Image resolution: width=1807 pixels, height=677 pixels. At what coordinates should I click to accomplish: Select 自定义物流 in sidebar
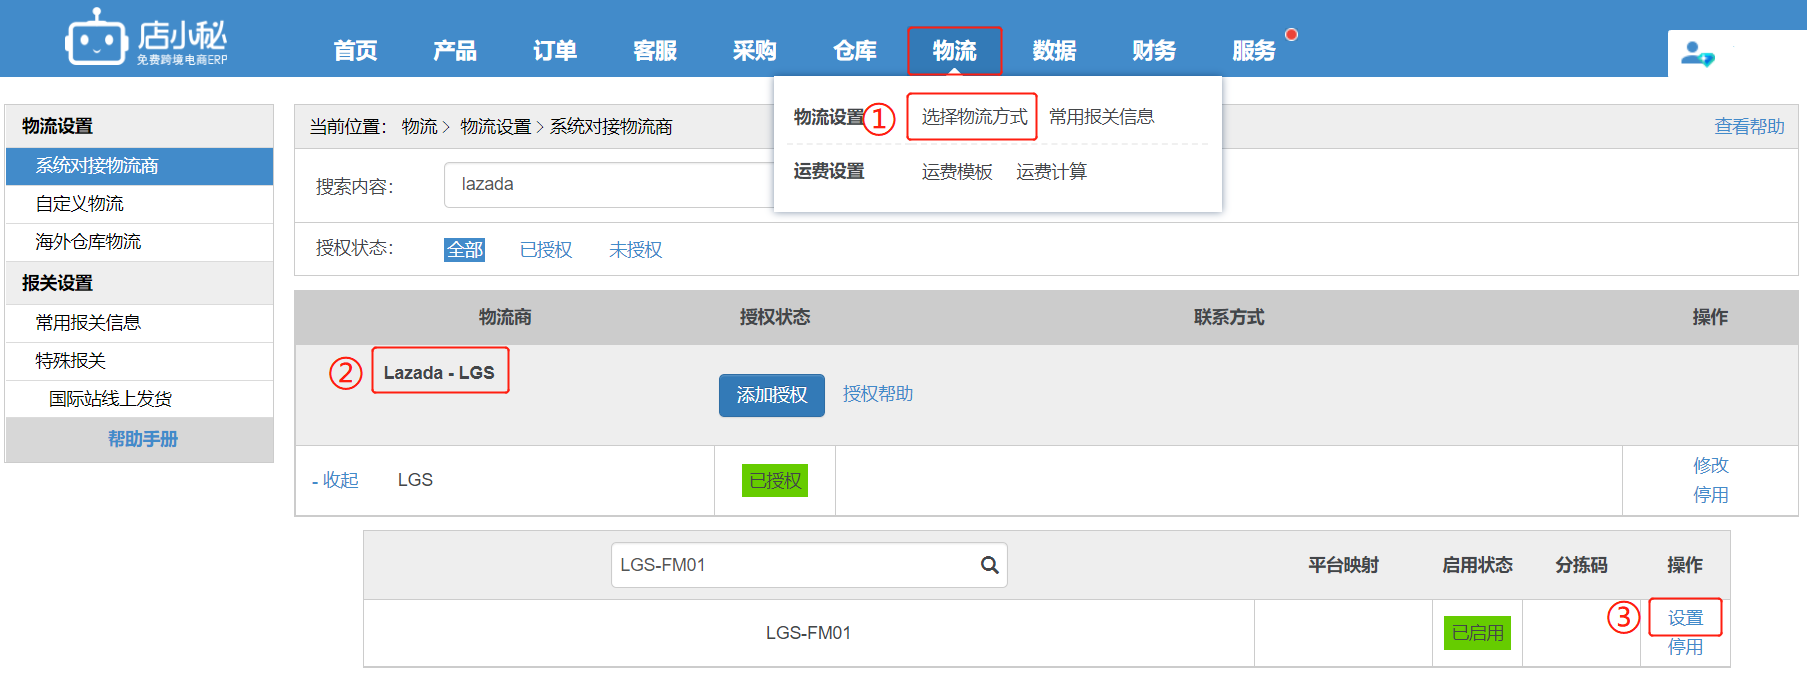(x=139, y=204)
